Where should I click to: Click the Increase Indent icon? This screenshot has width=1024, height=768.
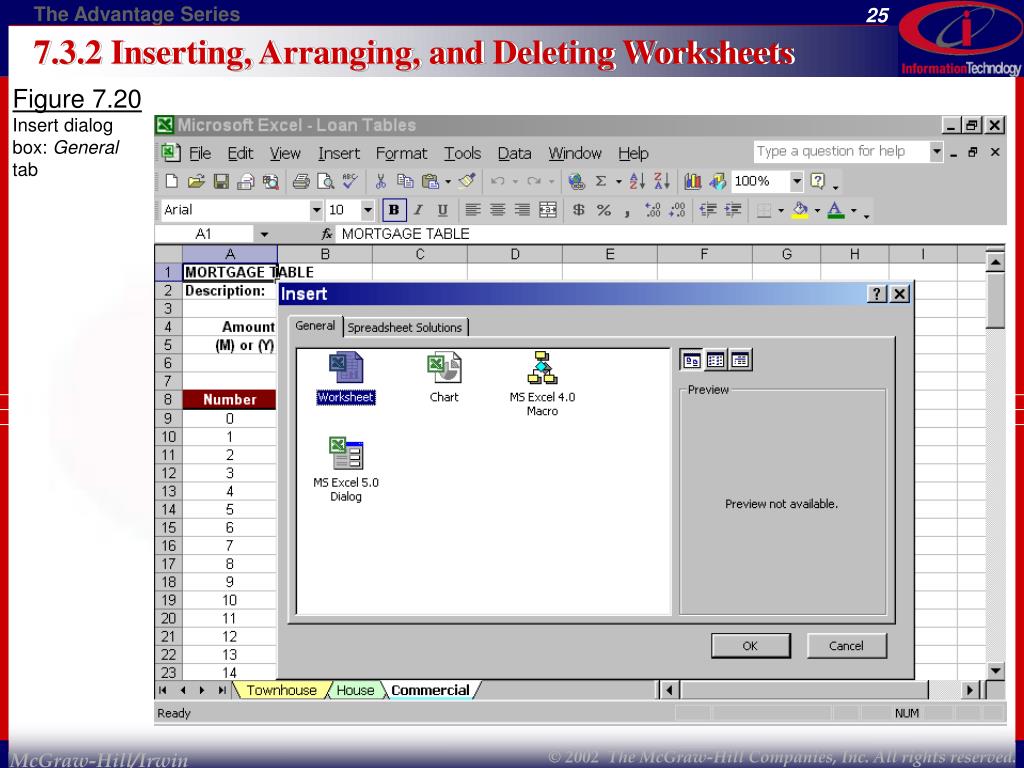tap(733, 210)
